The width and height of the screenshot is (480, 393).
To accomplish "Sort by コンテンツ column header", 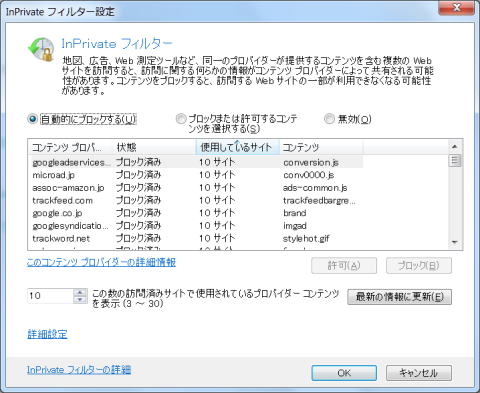I will (x=321, y=147).
